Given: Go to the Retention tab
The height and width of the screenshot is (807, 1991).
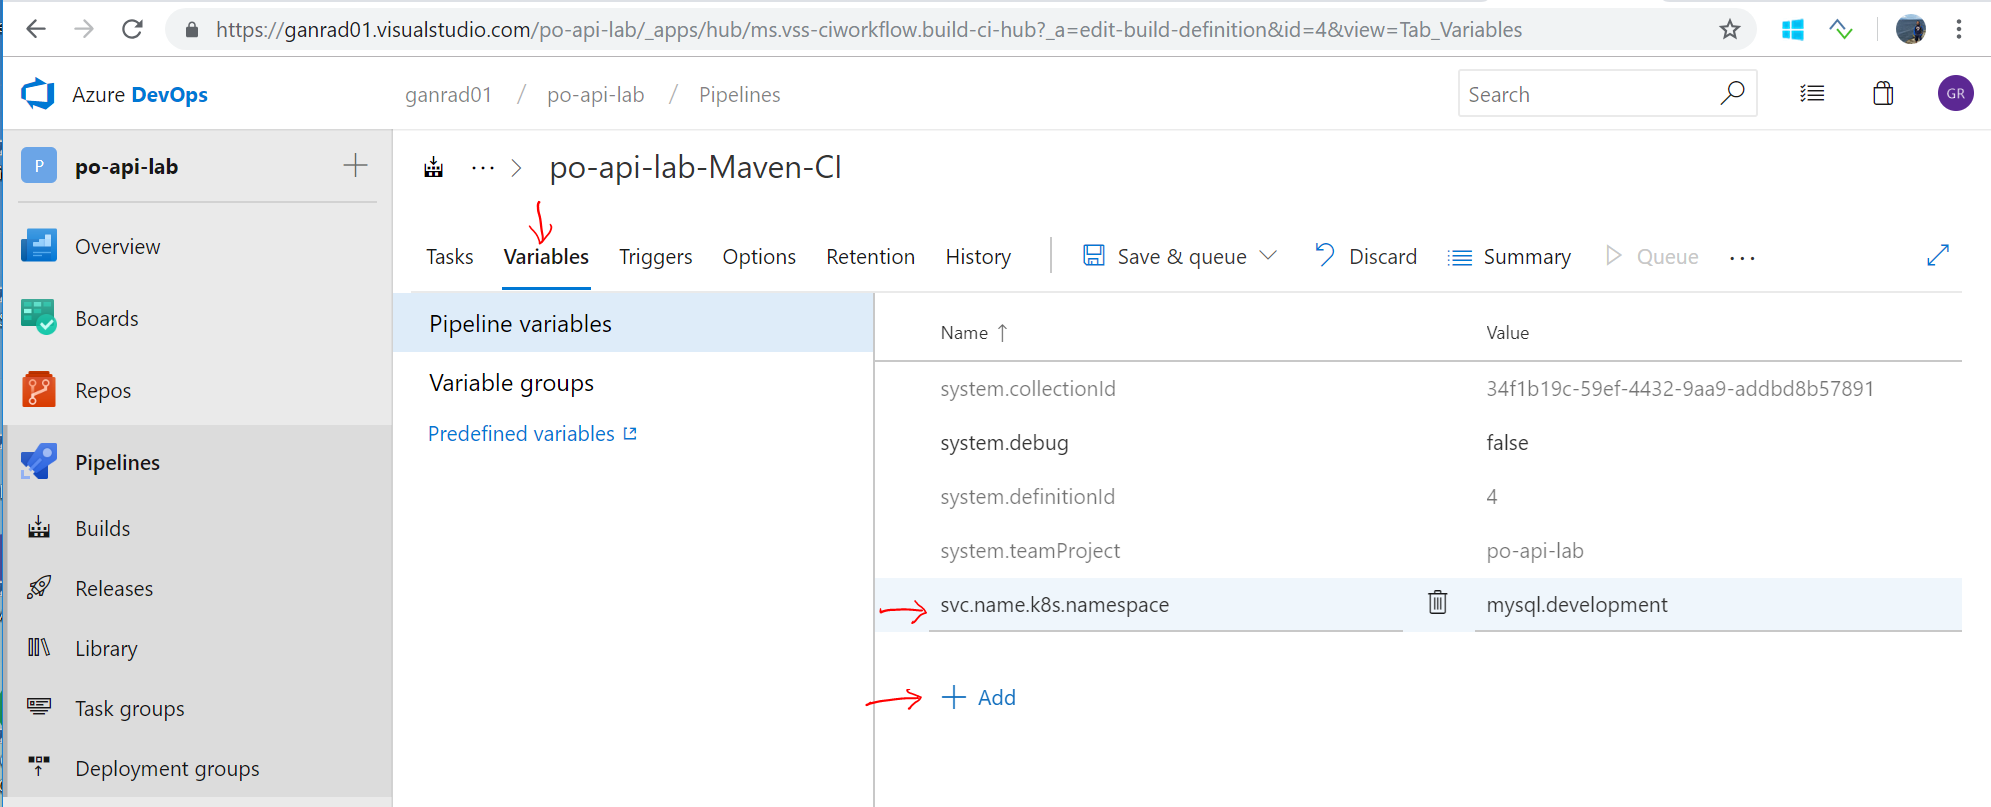Looking at the screenshot, I should (870, 257).
